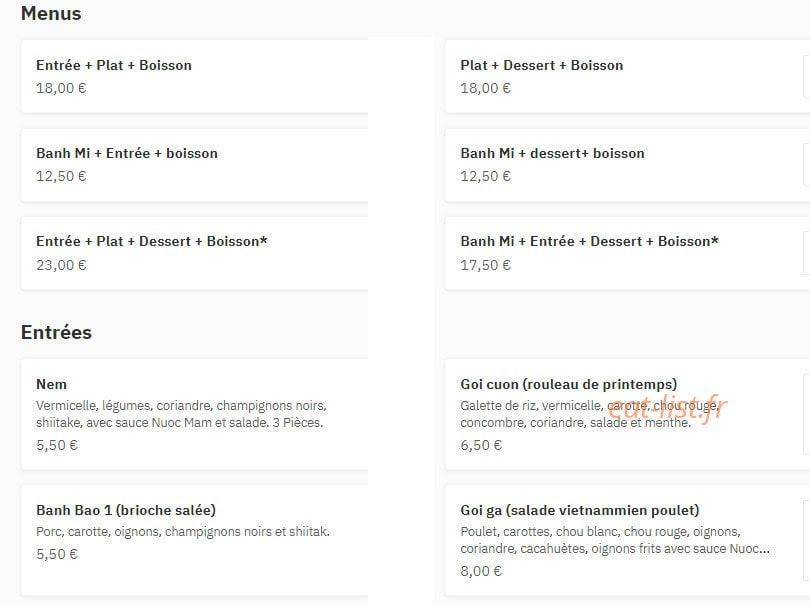Click the 8,00 € price of Goi ga
Image resolution: width=810 pixels, height=605 pixels.
click(x=481, y=571)
